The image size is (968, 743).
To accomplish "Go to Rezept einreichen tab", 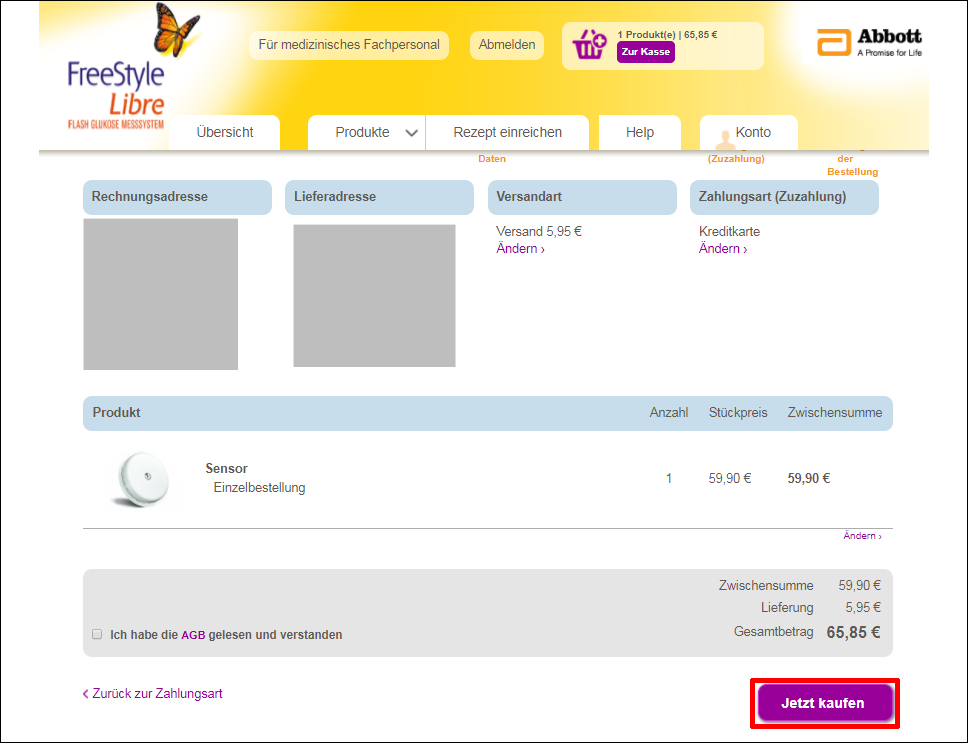I will pos(507,132).
